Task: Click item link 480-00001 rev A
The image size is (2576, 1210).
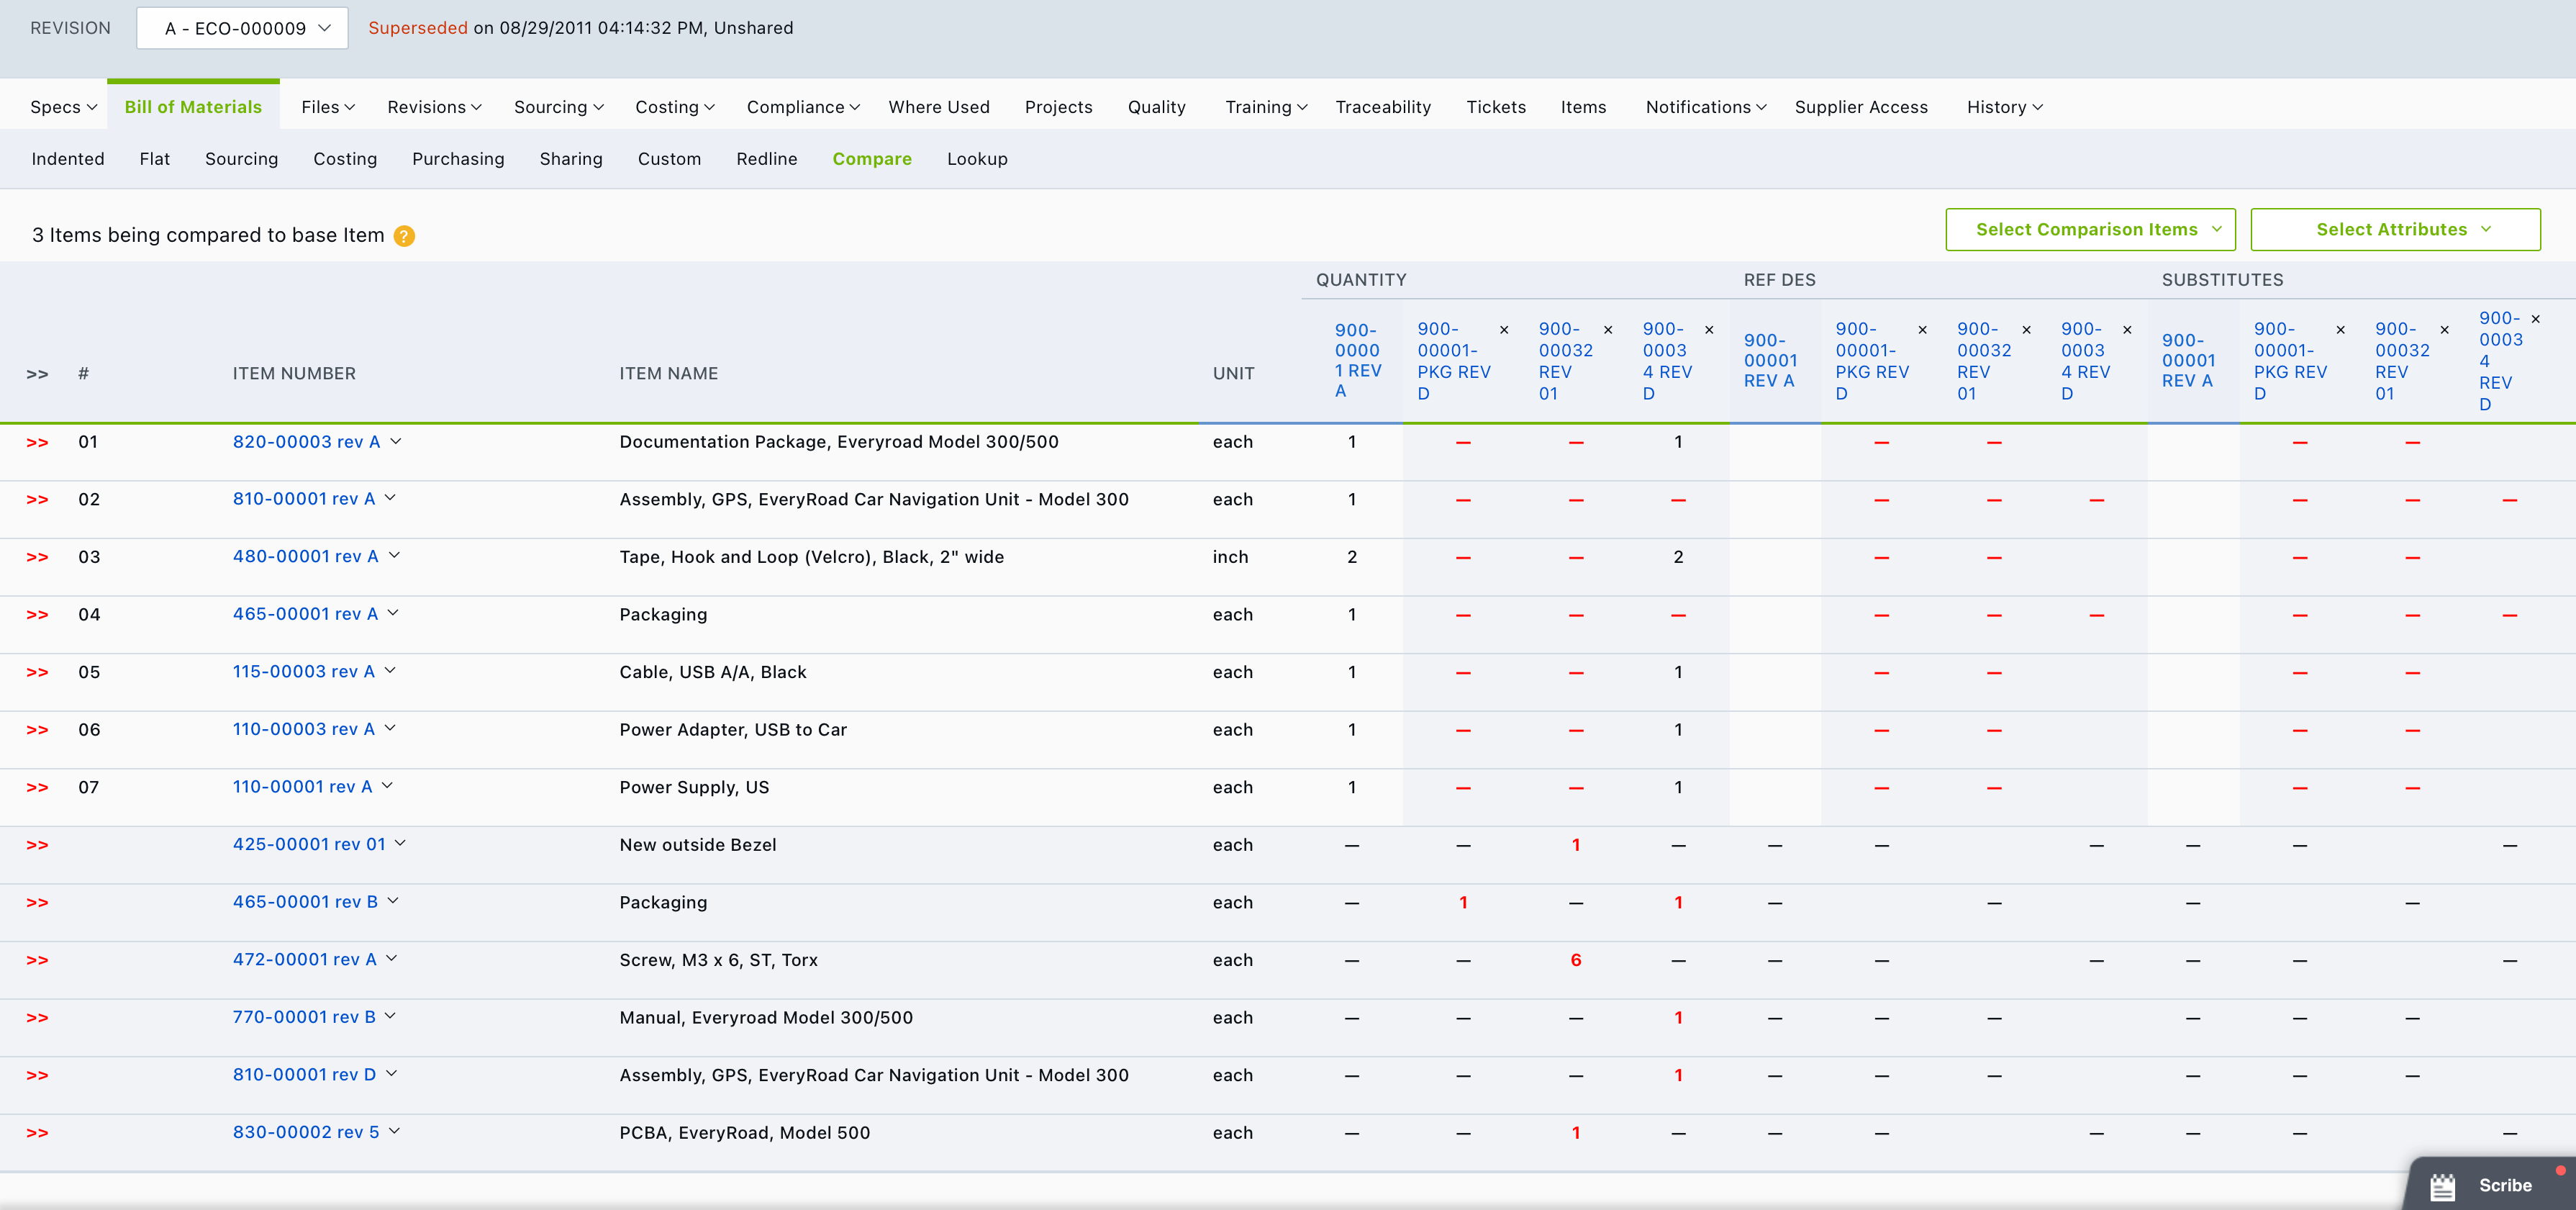Action: point(304,557)
